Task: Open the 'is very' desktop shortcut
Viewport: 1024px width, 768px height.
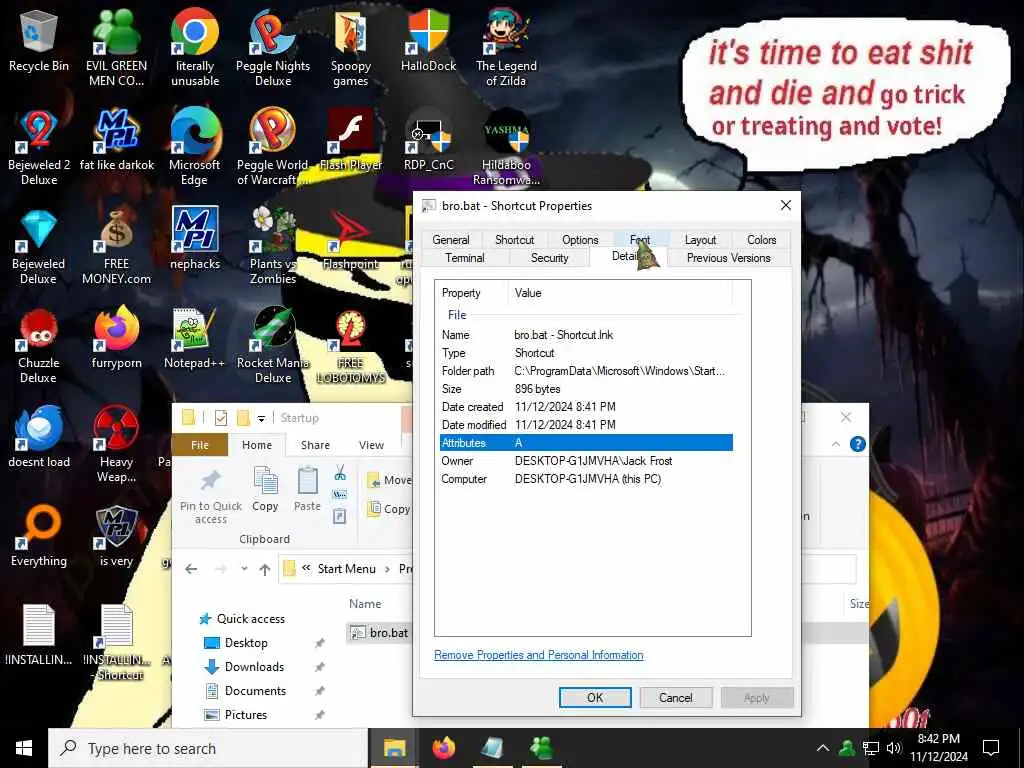Action: pos(116,536)
